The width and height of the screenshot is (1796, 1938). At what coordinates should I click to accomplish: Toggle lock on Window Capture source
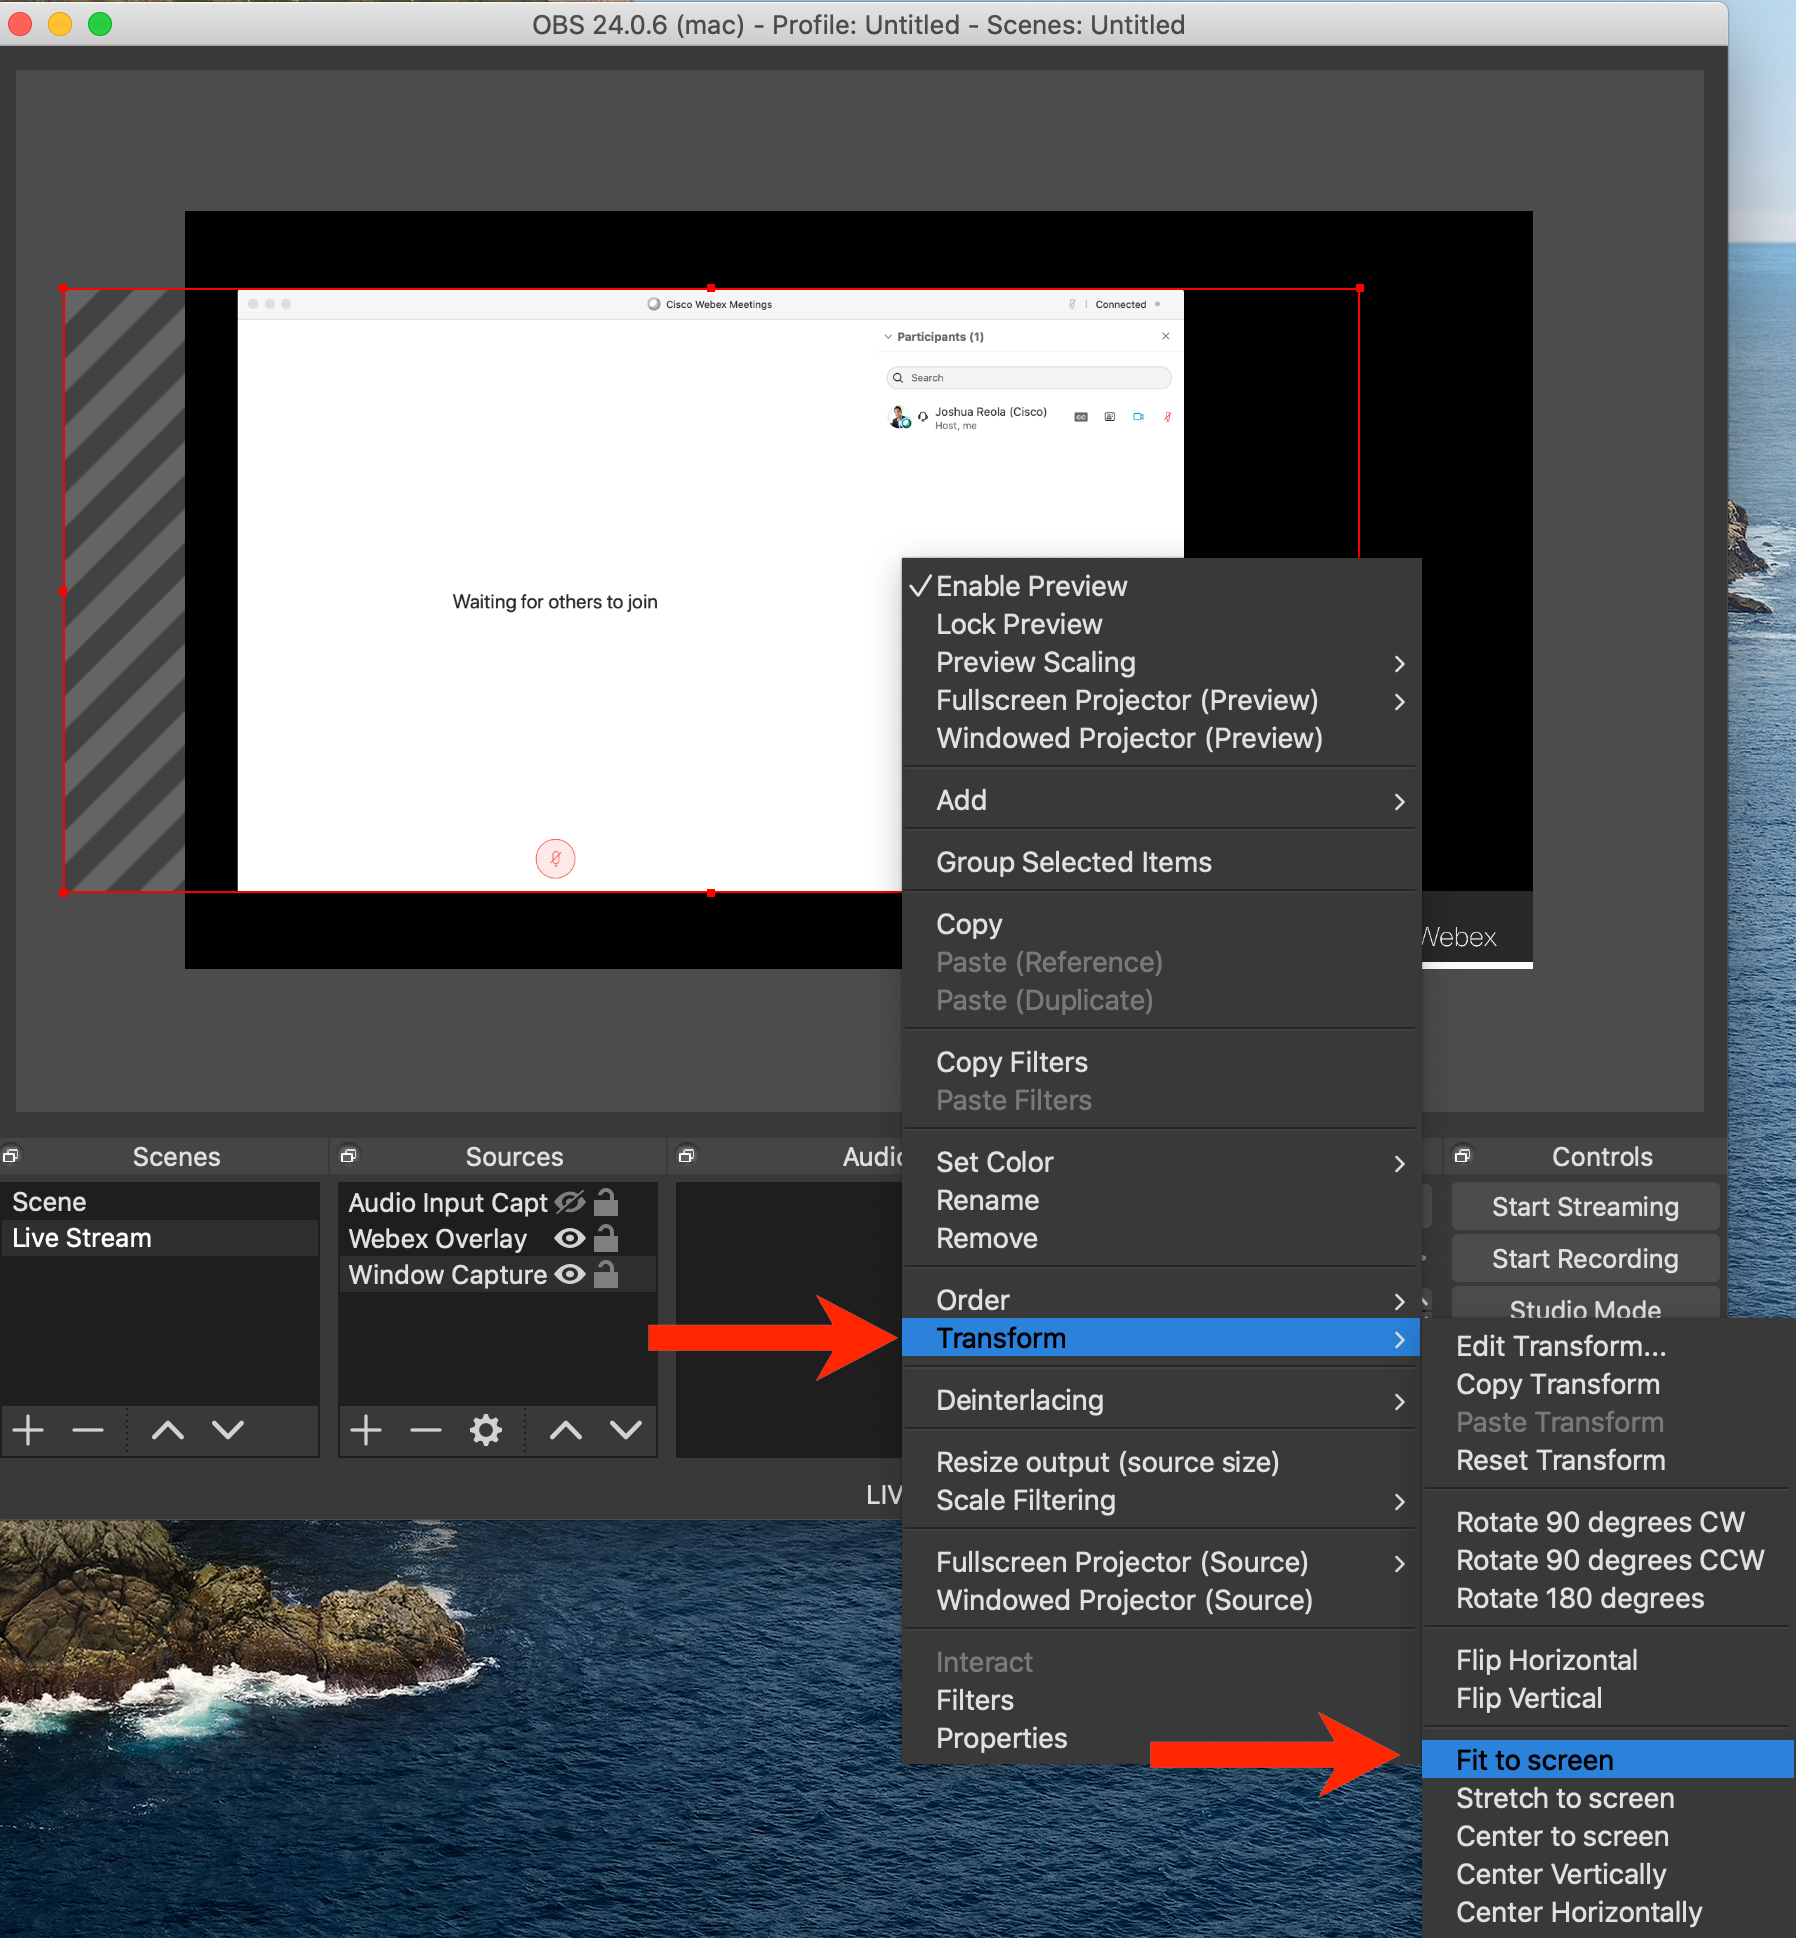(x=606, y=1274)
